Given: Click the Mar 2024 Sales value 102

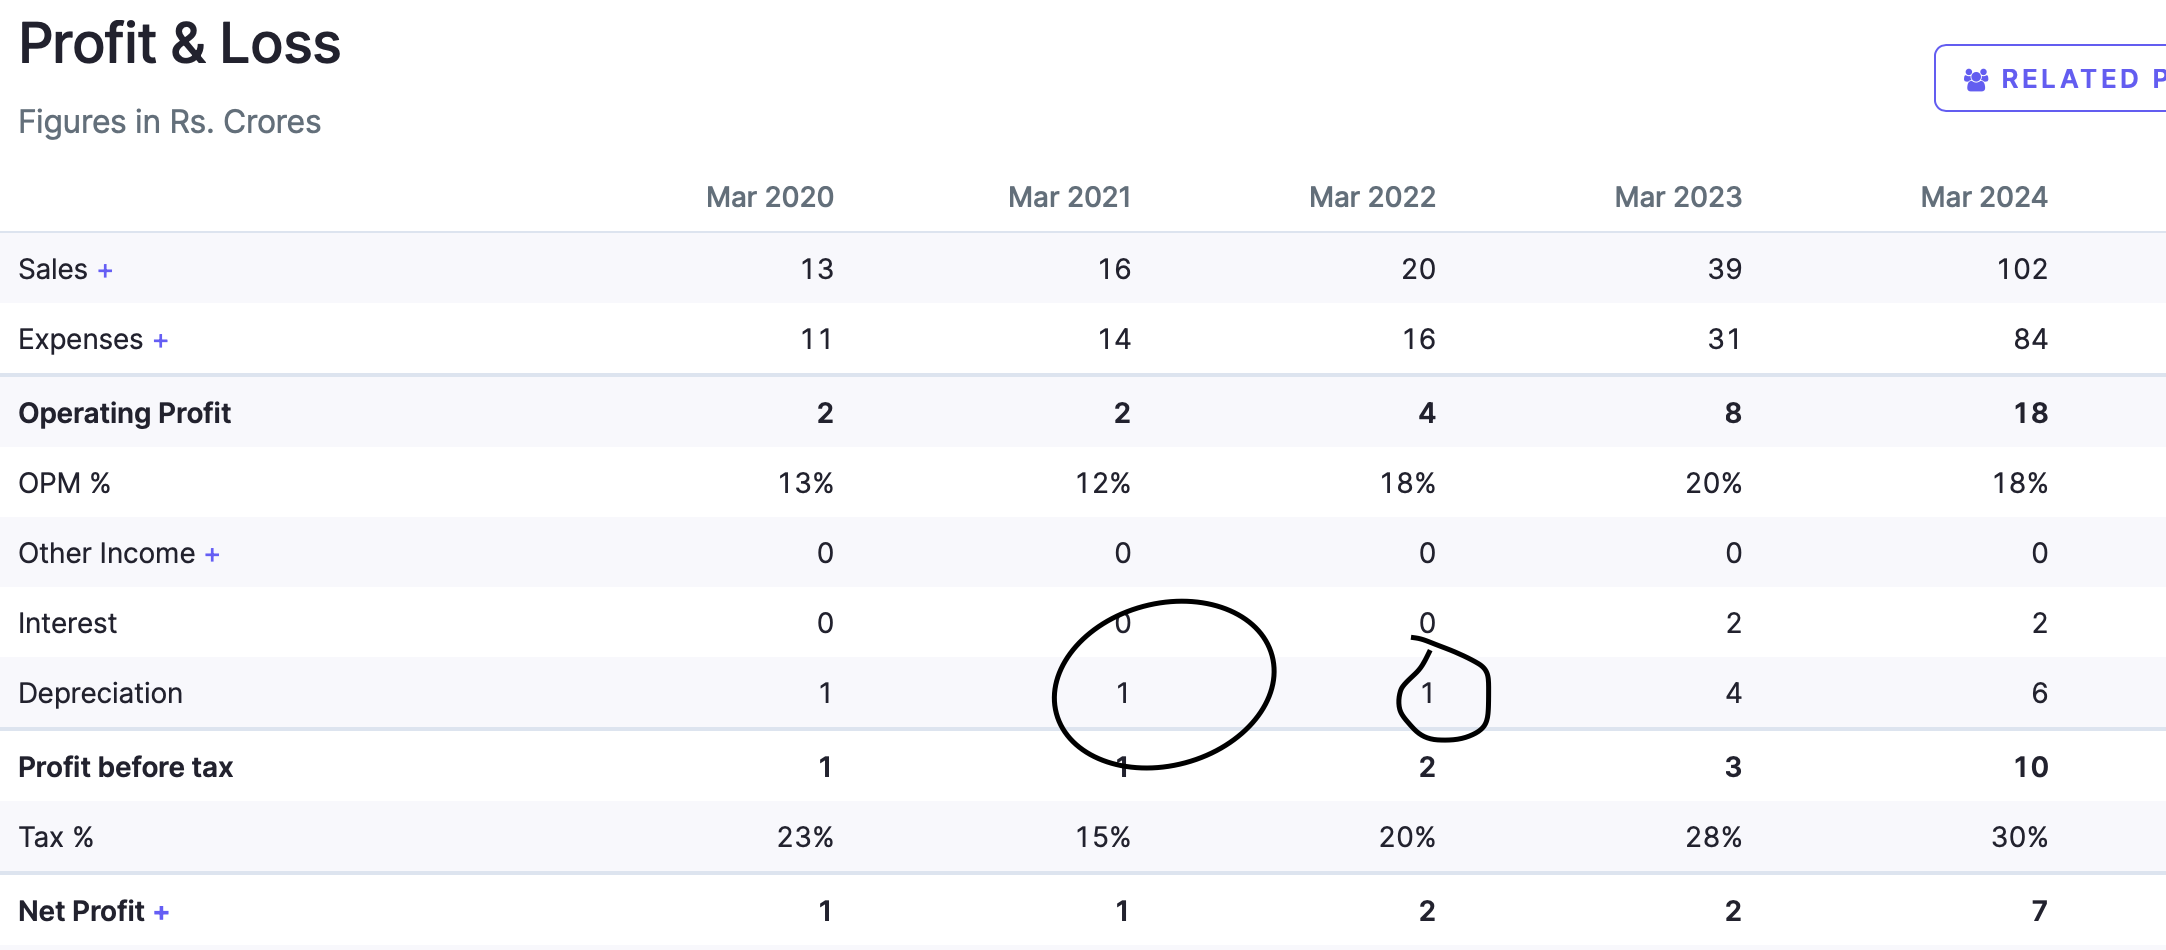Looking at the screenshot, I should tap(2022, 269).
